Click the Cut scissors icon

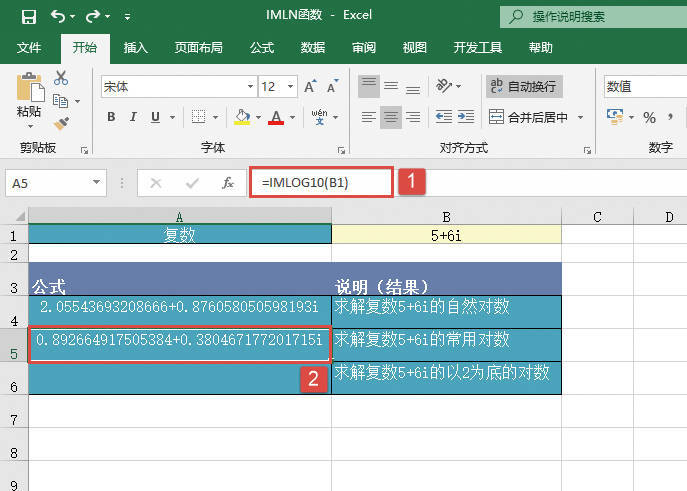click(61, 78)
